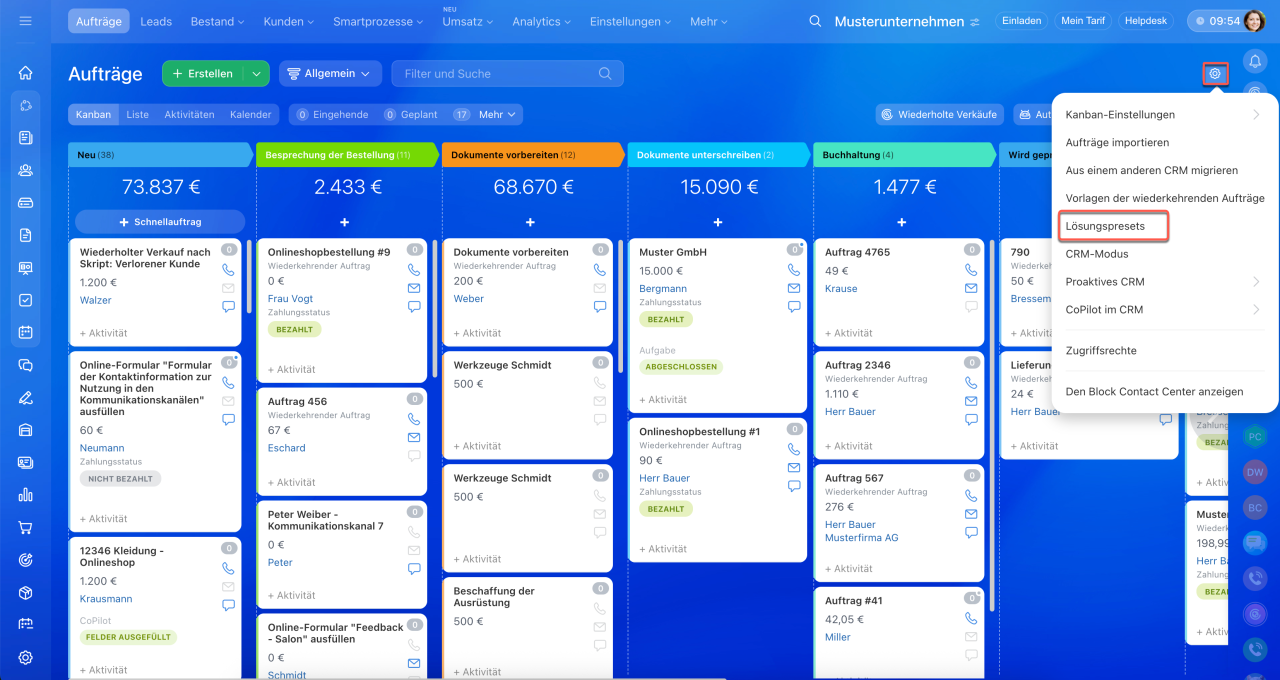Click the Erstellen button
This screenshot has height=680, width=1280.
(203, 73)
